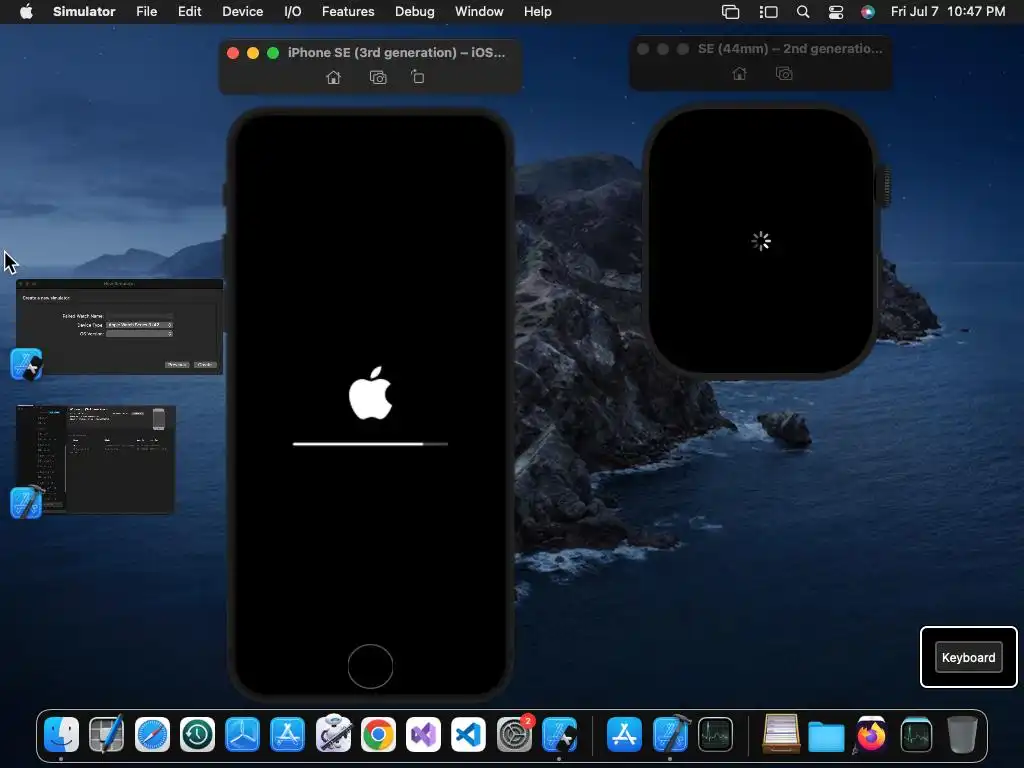Open Google Chrome from the Dock
Viewport: 1024px width, 768px height.
(378, 735)
